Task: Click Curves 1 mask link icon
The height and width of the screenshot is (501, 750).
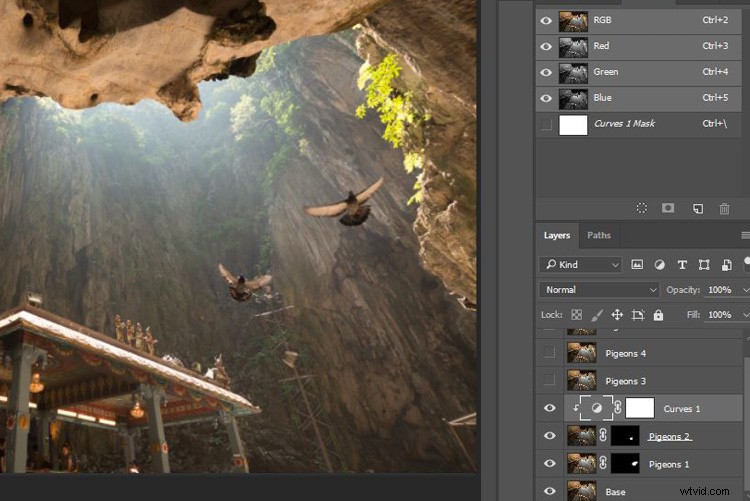Action: point(618,408)
